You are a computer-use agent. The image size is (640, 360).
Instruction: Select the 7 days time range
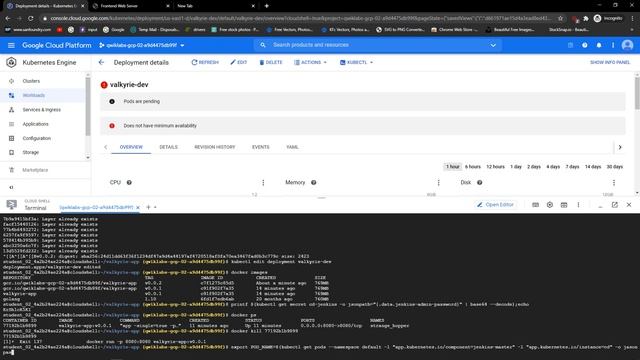pyautogui.click(x=572, y=167)
